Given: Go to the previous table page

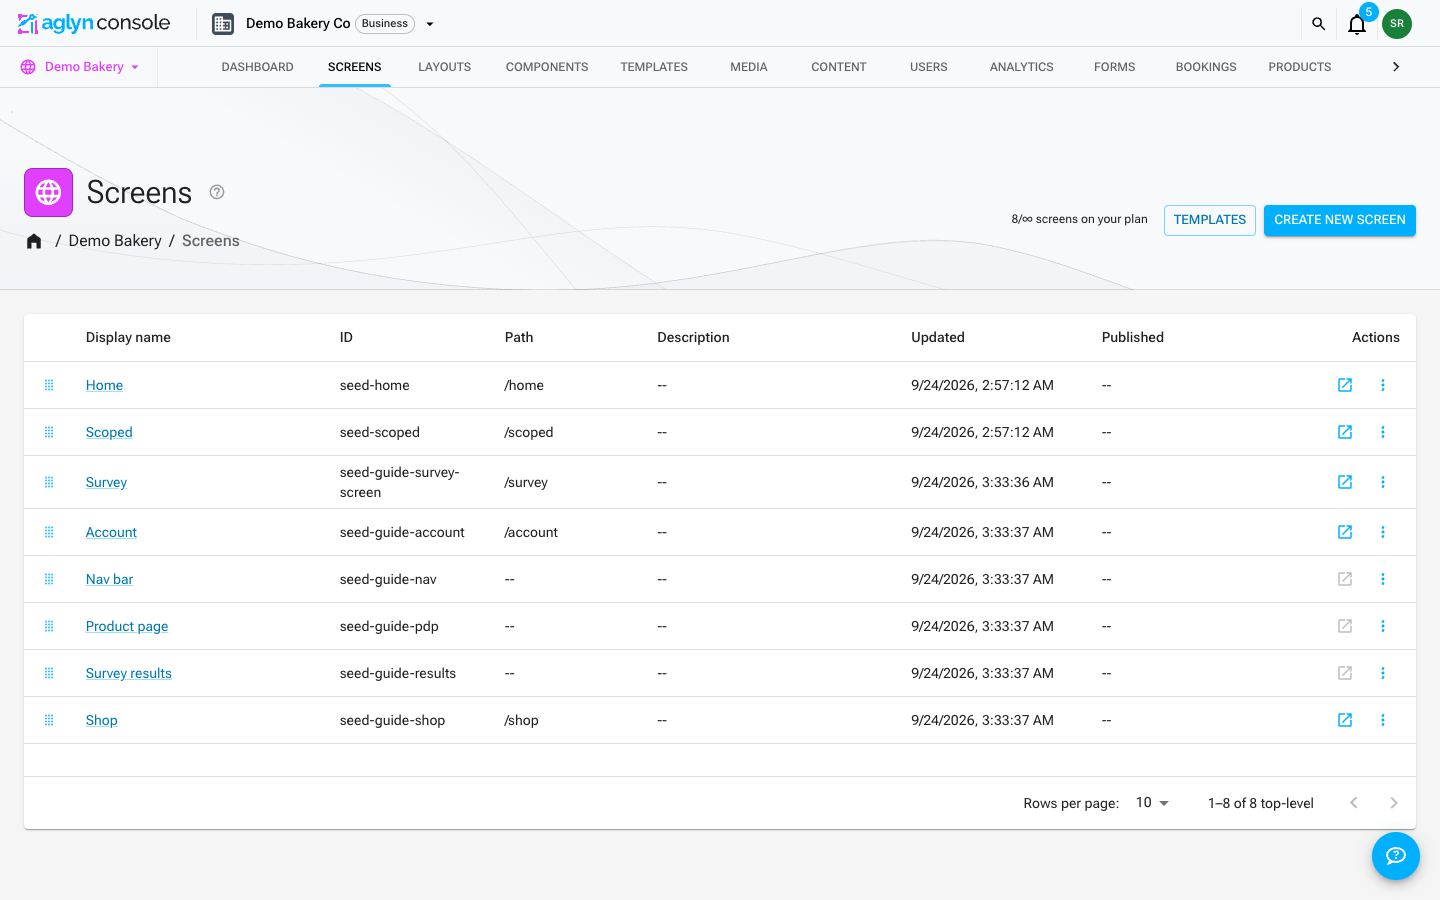Looking at the screenshot, I should point(1354,803).
